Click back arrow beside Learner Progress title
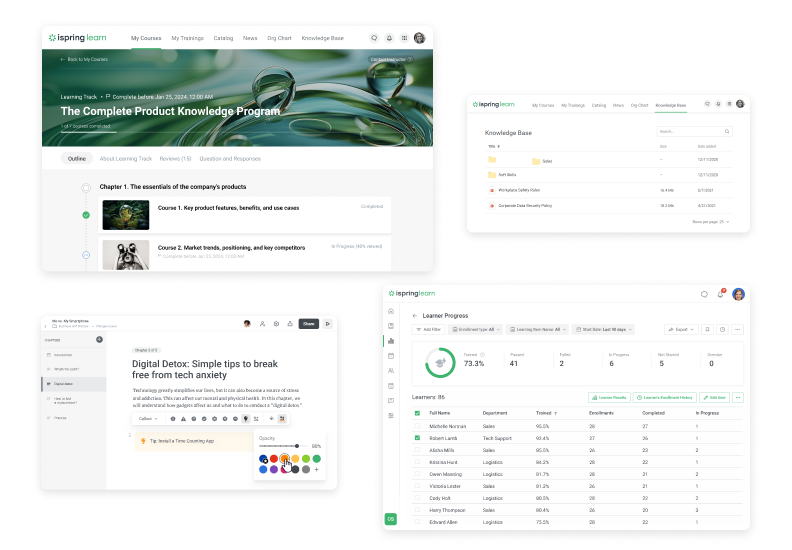This screenshot has height=550, width=792. pos(415,316)
